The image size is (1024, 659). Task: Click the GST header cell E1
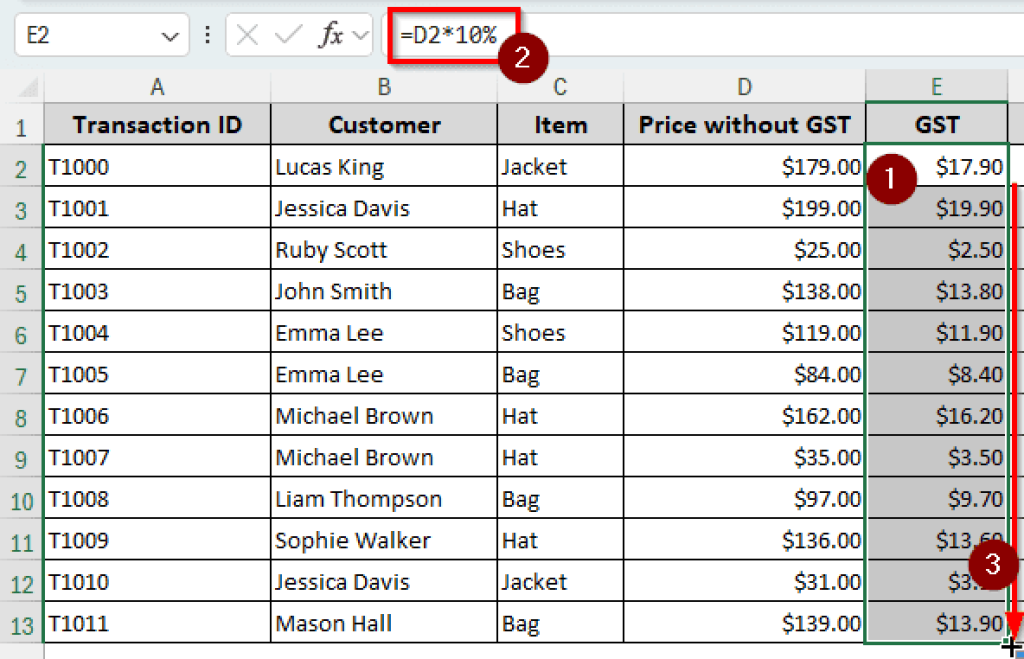935,125
